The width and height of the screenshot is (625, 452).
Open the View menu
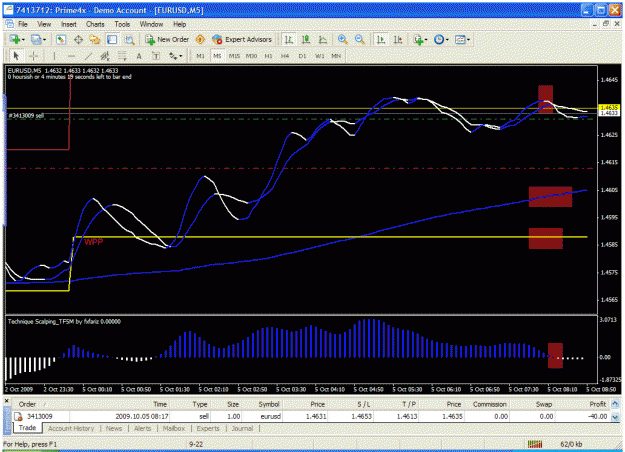pos(44,24)
